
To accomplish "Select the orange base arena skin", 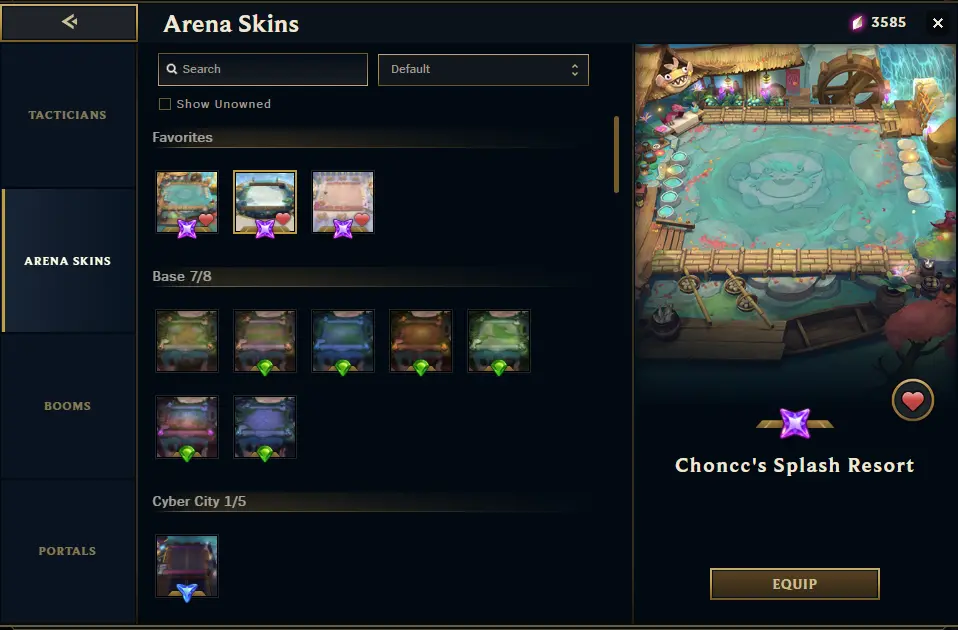I will click(421, 341).
